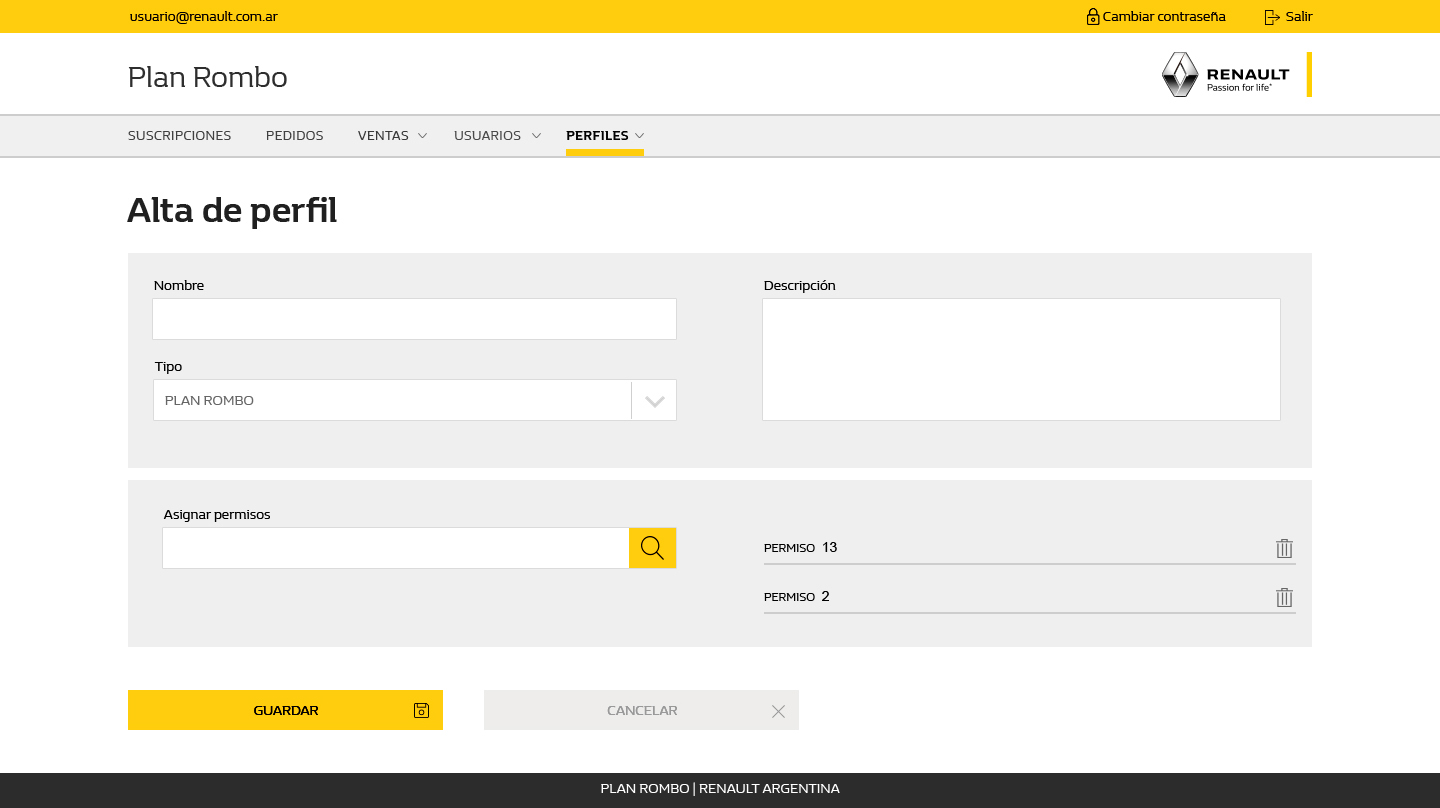Screen dimensions: 1440x808
Task: Click the usuario@renault.com.ar account text
Action: 204,17
